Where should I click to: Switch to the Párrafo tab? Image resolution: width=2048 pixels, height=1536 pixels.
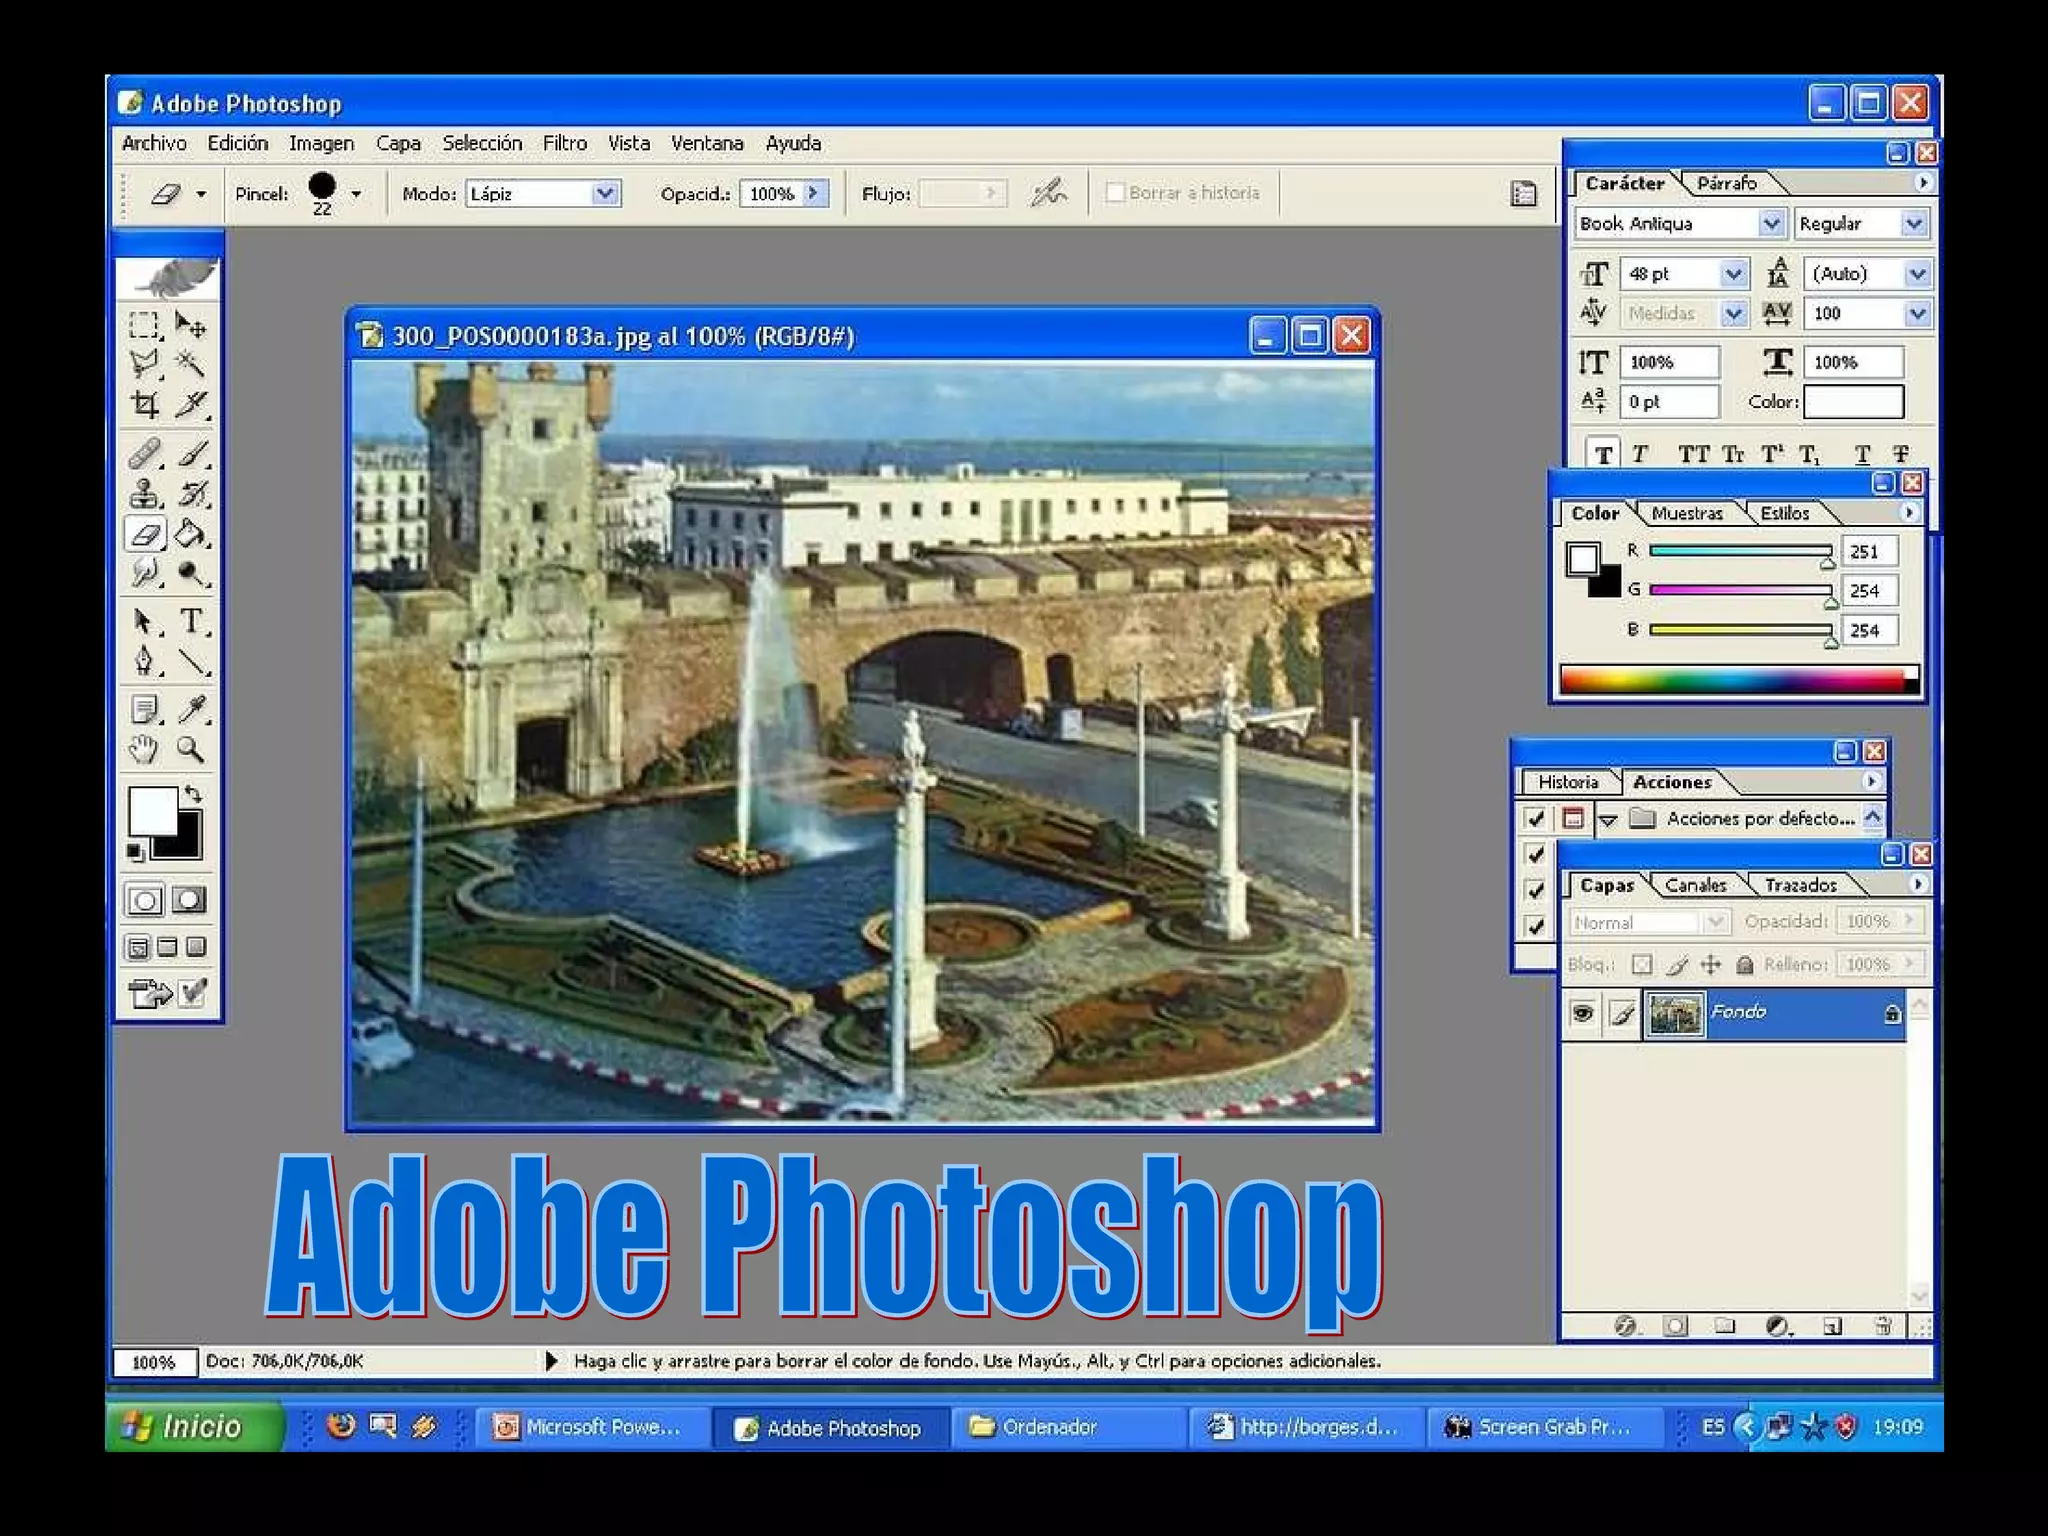1727,183
